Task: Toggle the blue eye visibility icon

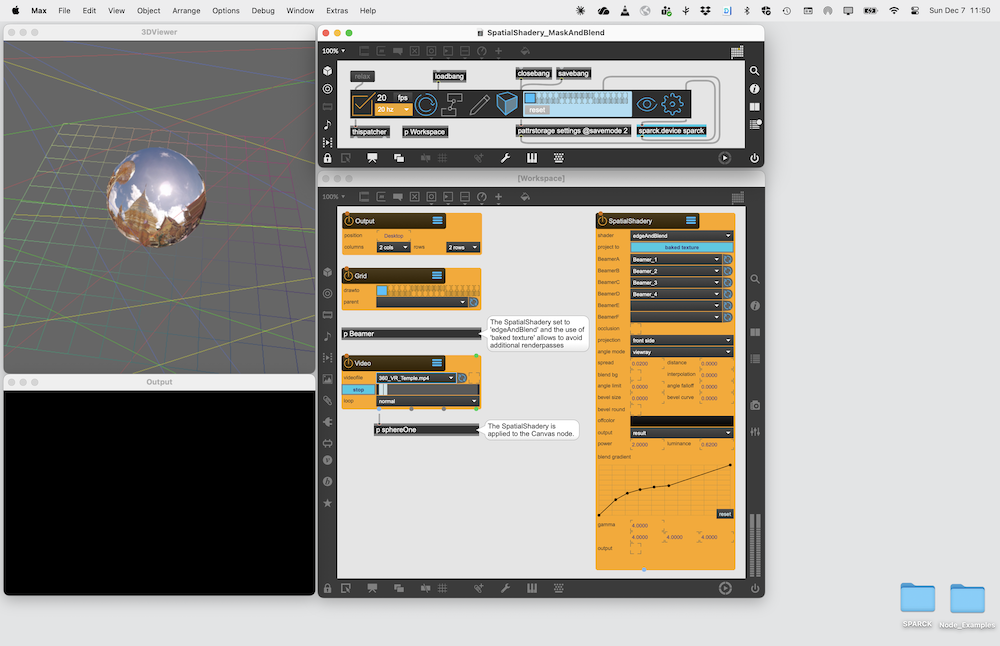Action: pos(647,104)
